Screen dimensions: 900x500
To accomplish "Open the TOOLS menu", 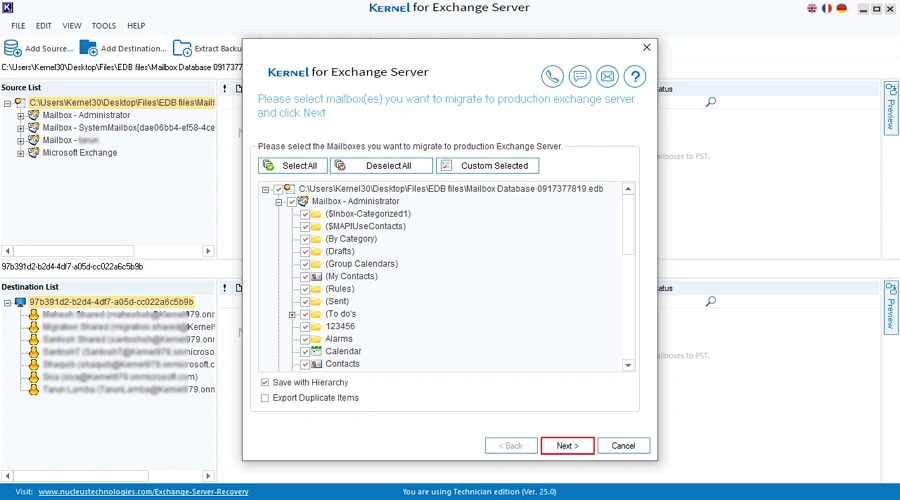I will (104, 26).
